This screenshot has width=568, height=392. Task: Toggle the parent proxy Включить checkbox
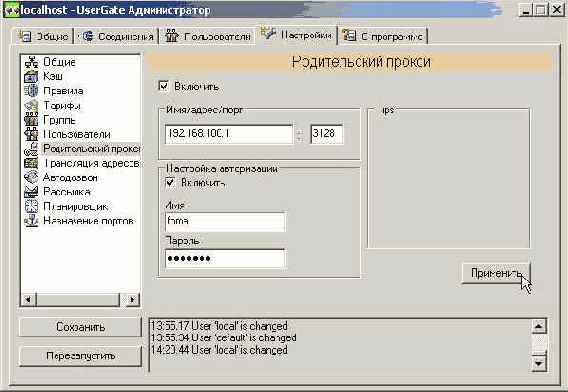pyautogui.click(x=164, y=87)
